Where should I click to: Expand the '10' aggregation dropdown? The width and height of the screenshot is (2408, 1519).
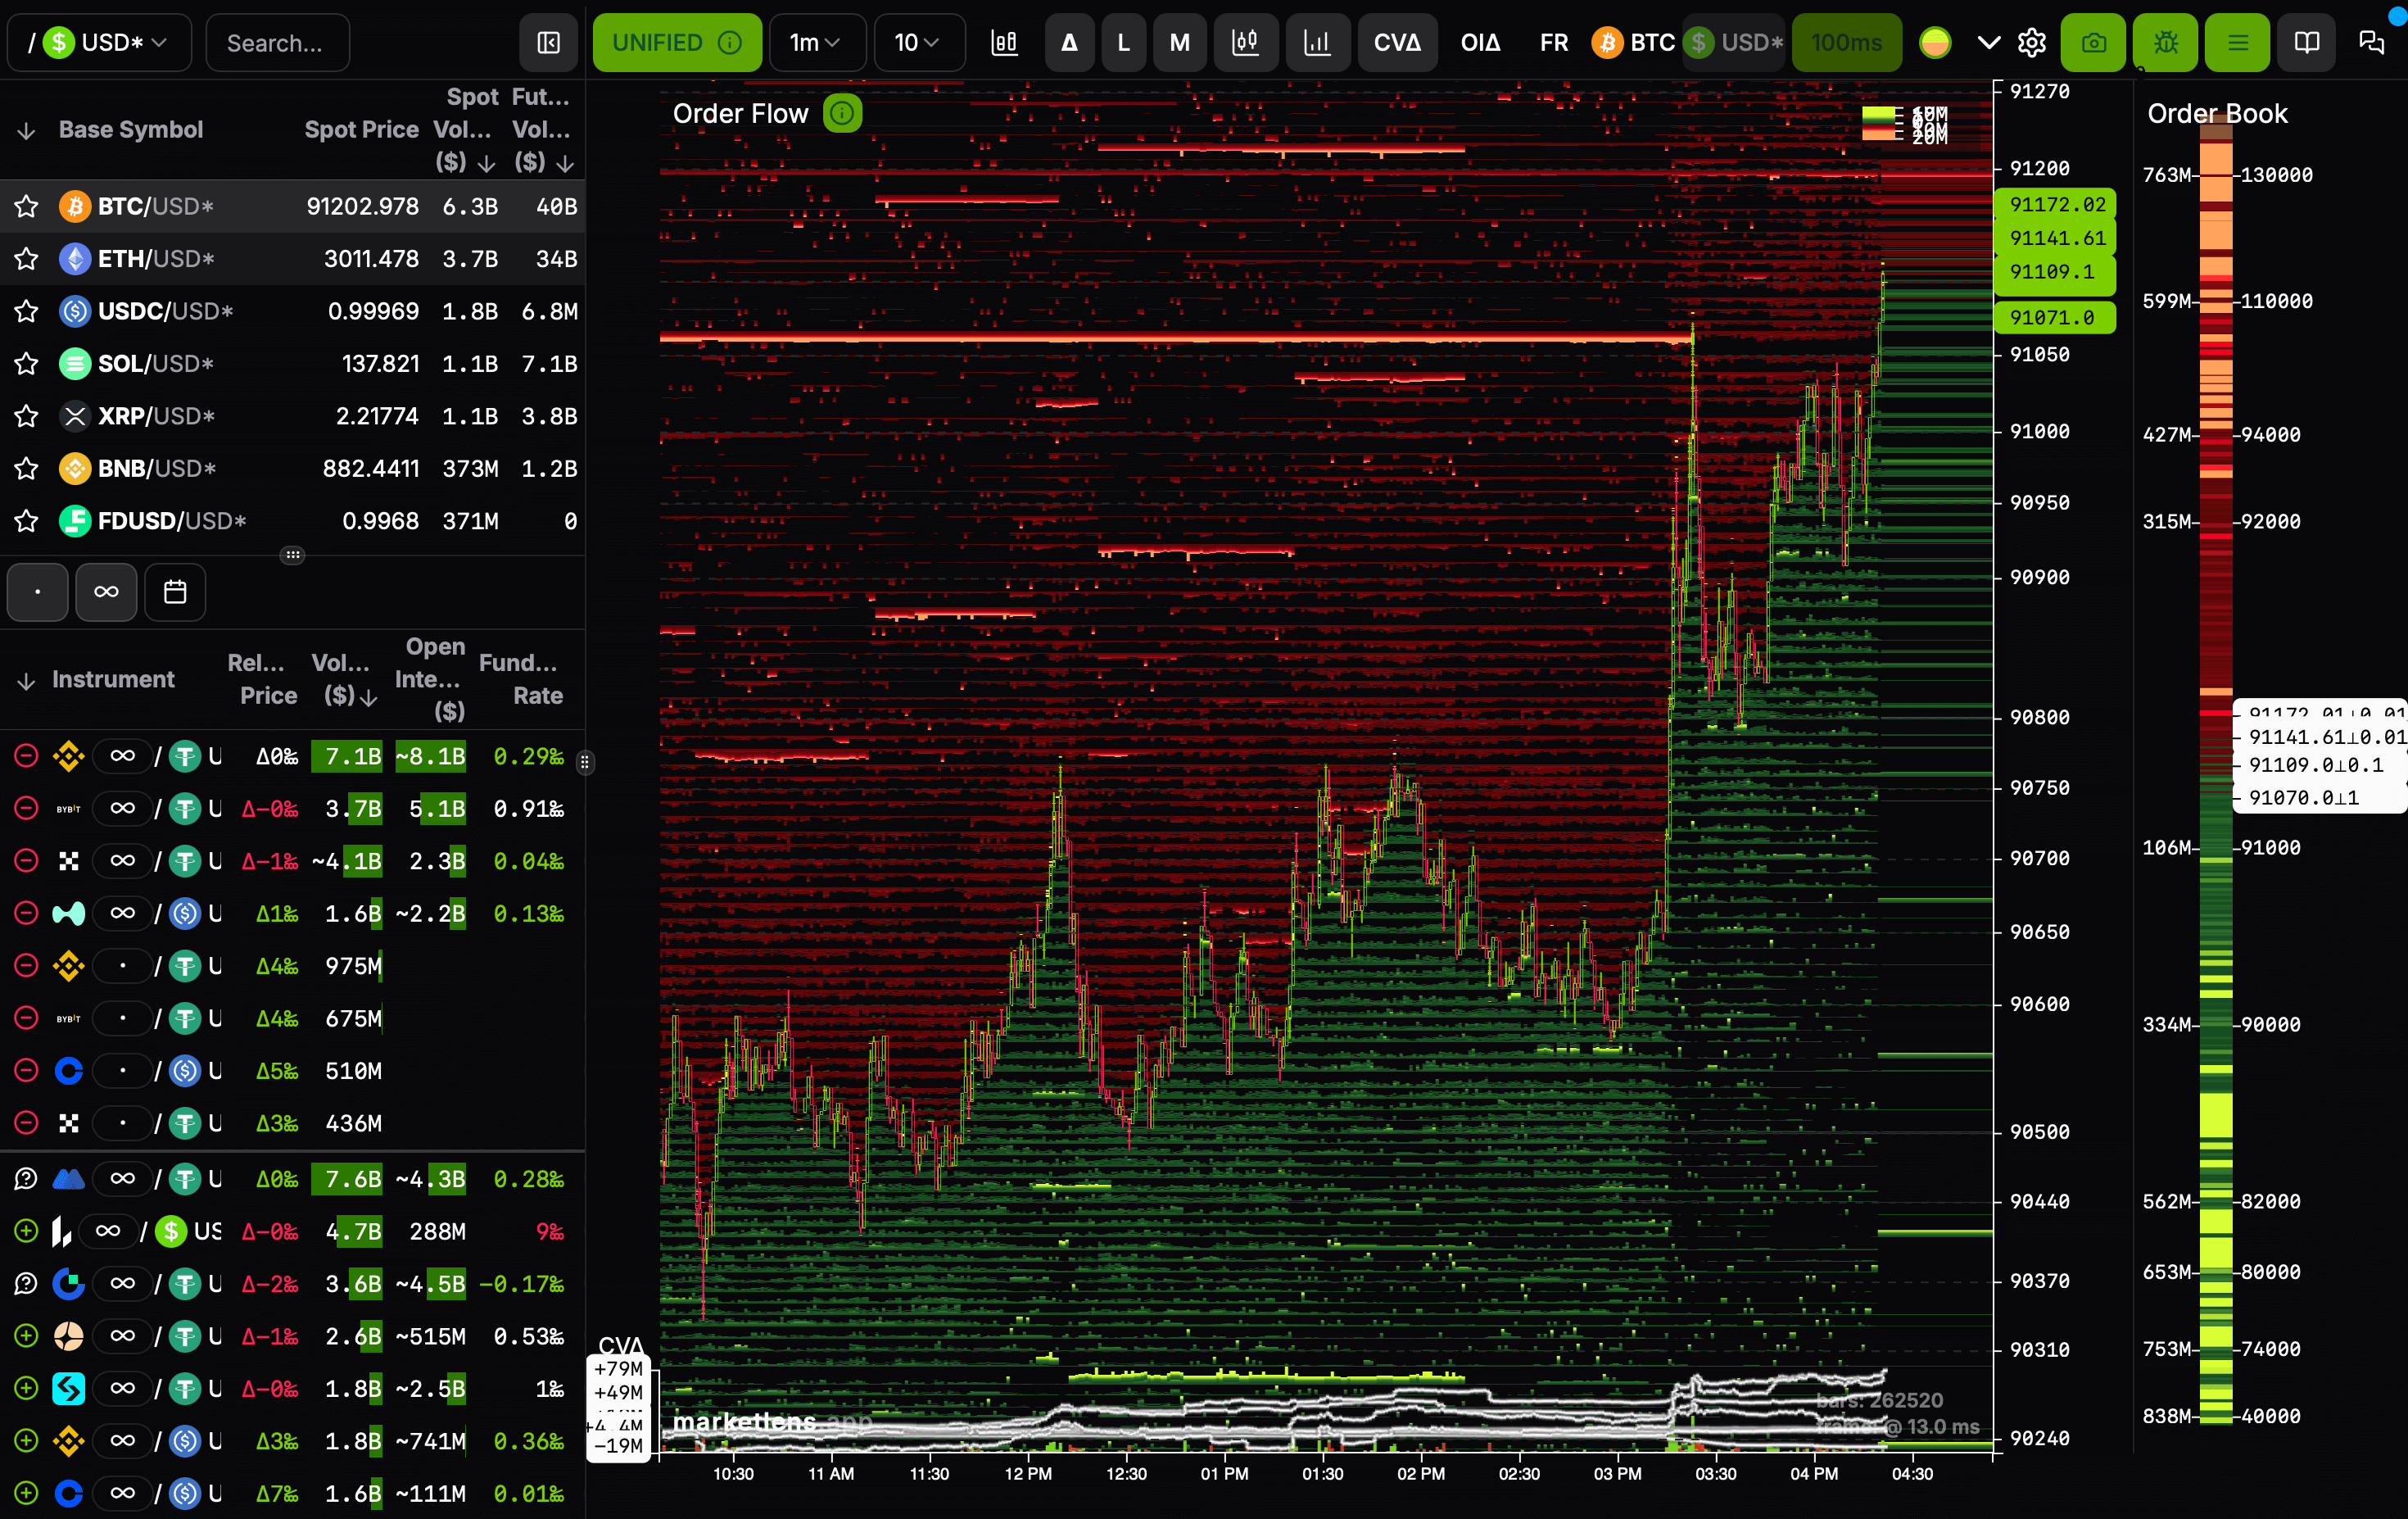click(x=919, y=42)
